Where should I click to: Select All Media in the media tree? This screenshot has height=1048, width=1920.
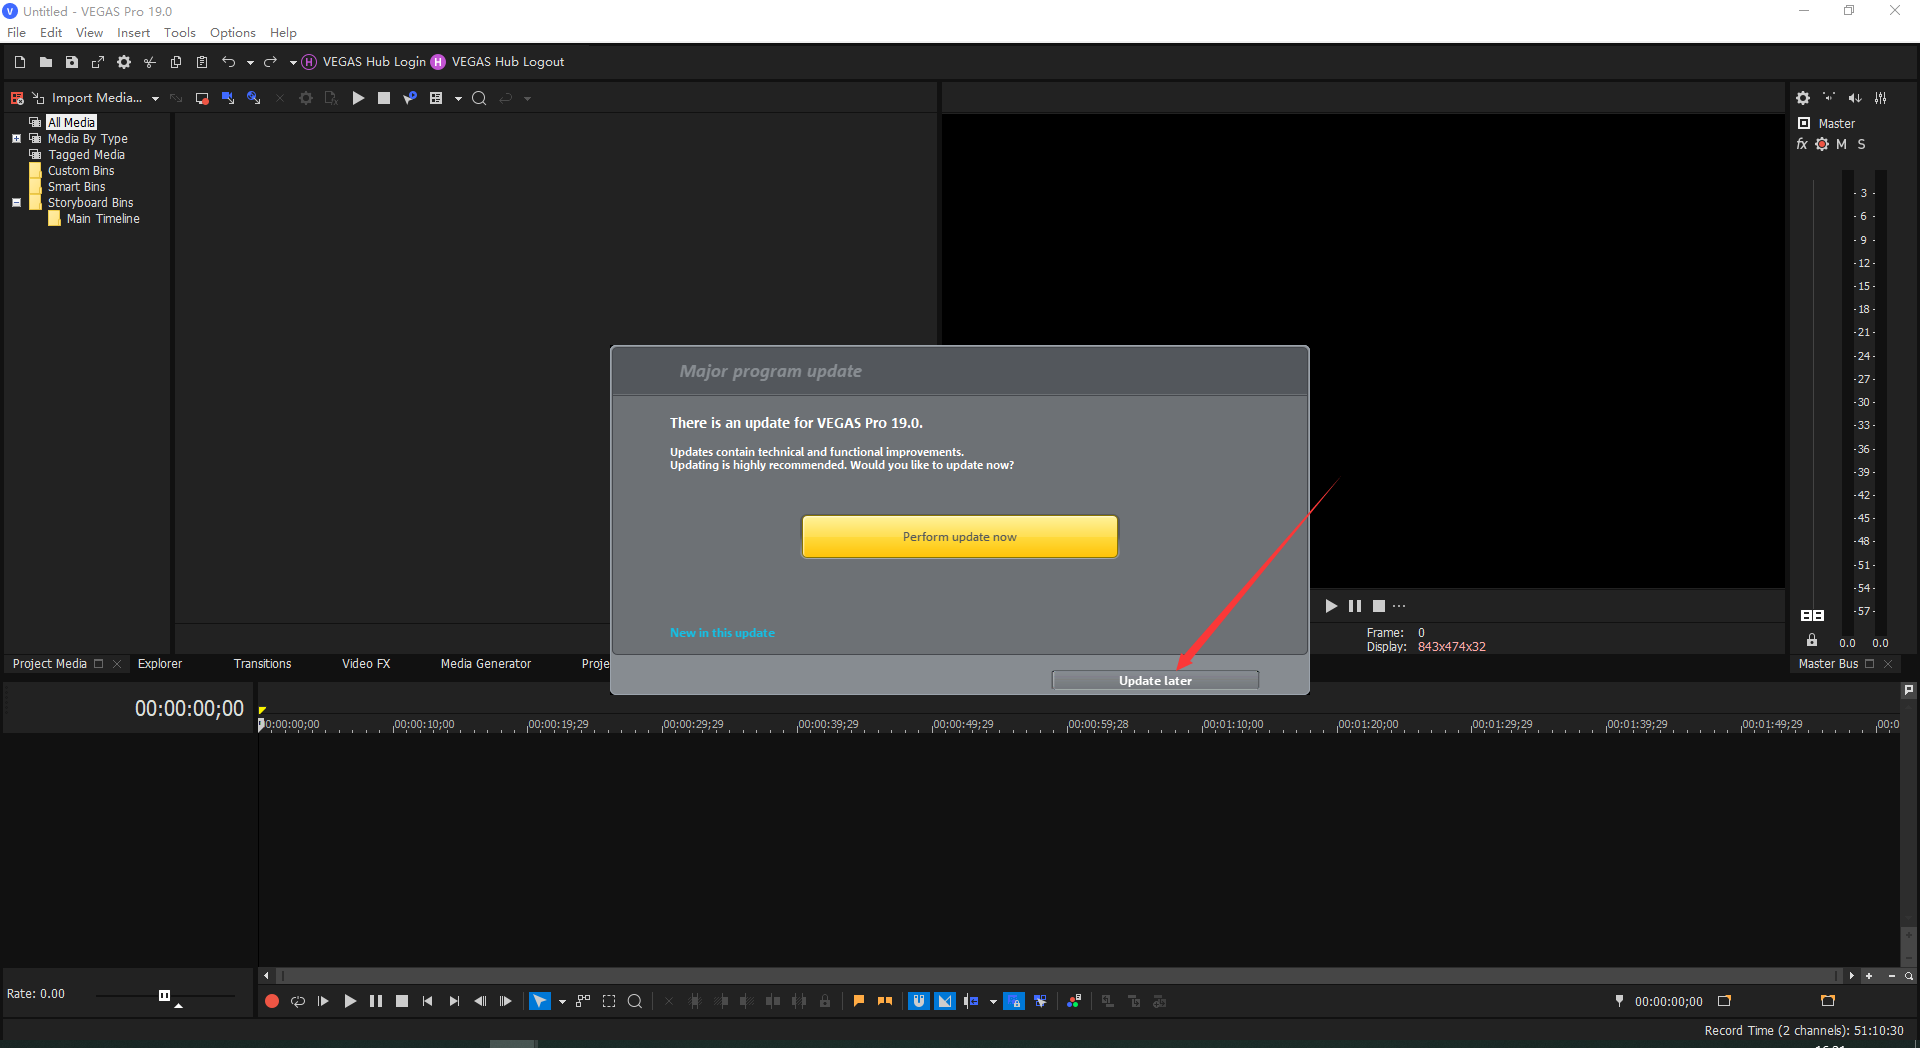(72, 123)
